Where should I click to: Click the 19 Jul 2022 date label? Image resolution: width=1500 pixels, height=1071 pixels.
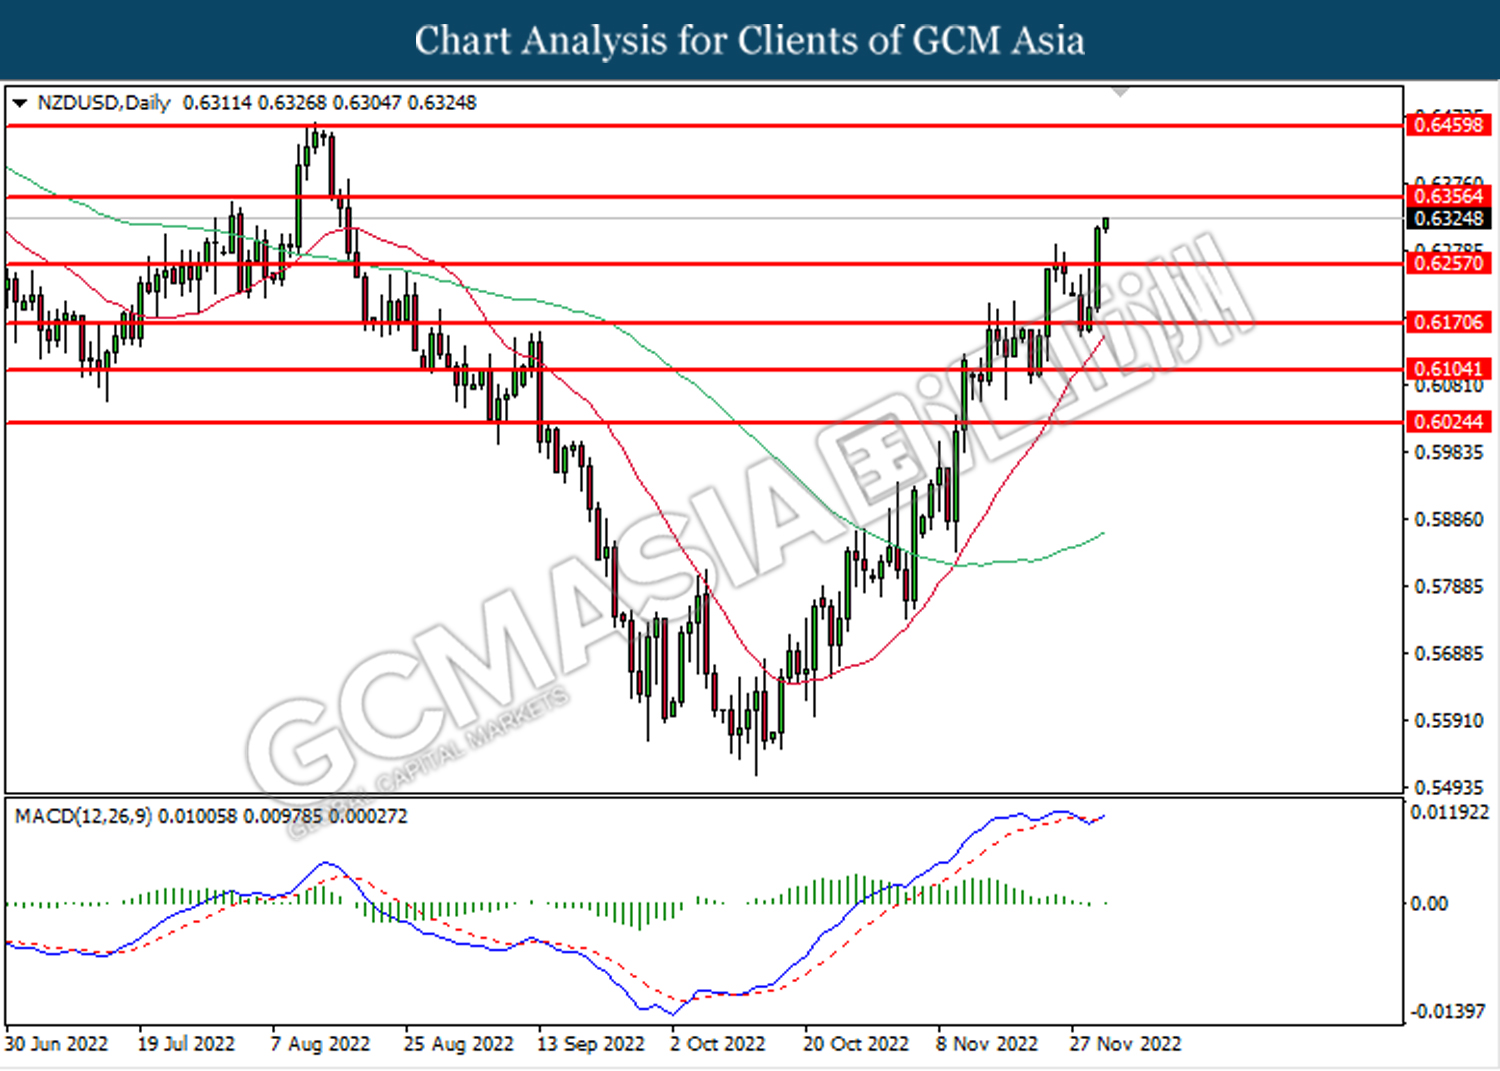point(186,1044)
